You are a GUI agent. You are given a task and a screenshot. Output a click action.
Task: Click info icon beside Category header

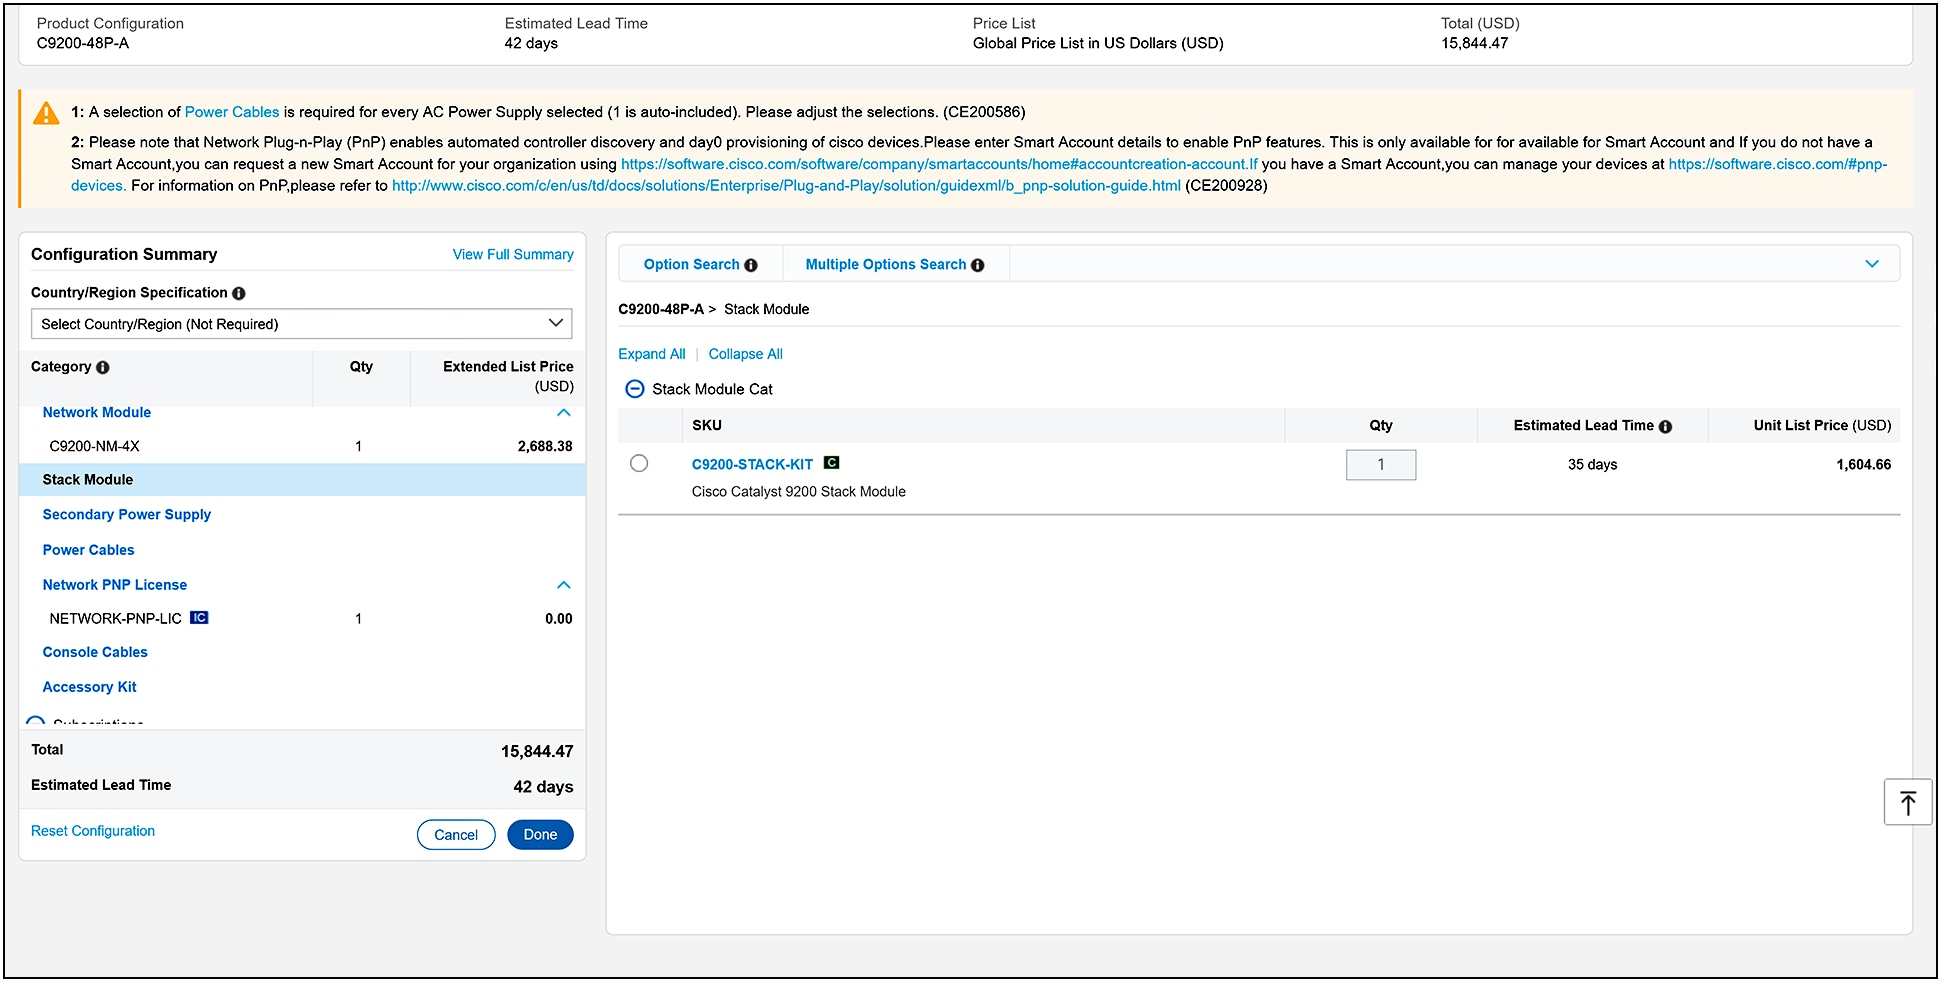click(x=103, y=367)
